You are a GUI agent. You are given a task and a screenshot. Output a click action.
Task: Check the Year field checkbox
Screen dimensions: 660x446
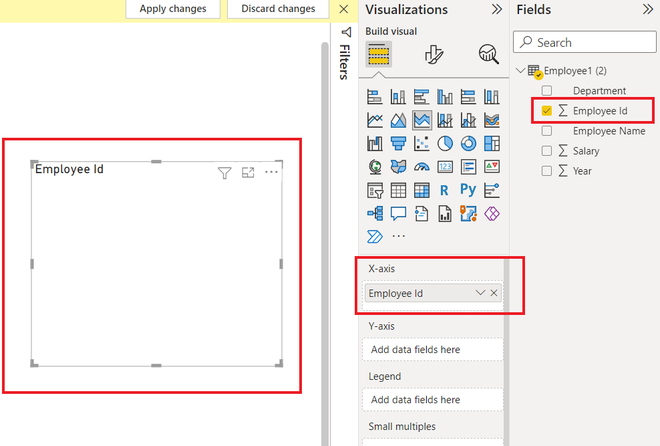click(546, 171)
